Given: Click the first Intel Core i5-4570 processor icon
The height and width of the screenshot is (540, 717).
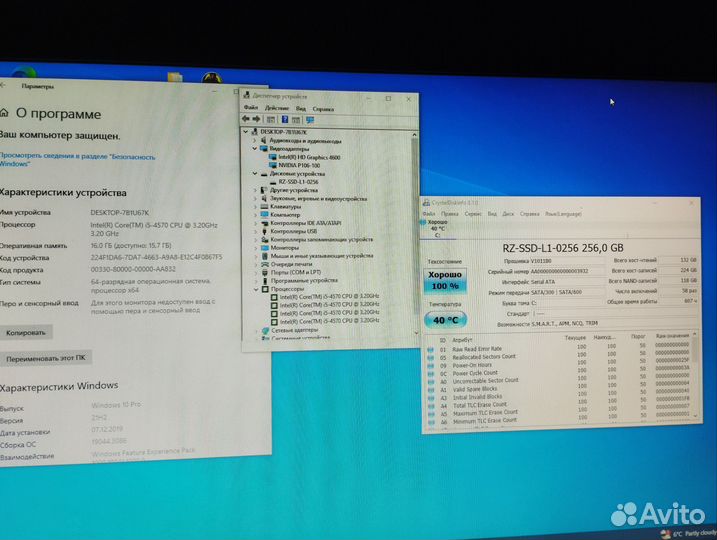Looking at the screenshot, I should click(x=274, y=296).
